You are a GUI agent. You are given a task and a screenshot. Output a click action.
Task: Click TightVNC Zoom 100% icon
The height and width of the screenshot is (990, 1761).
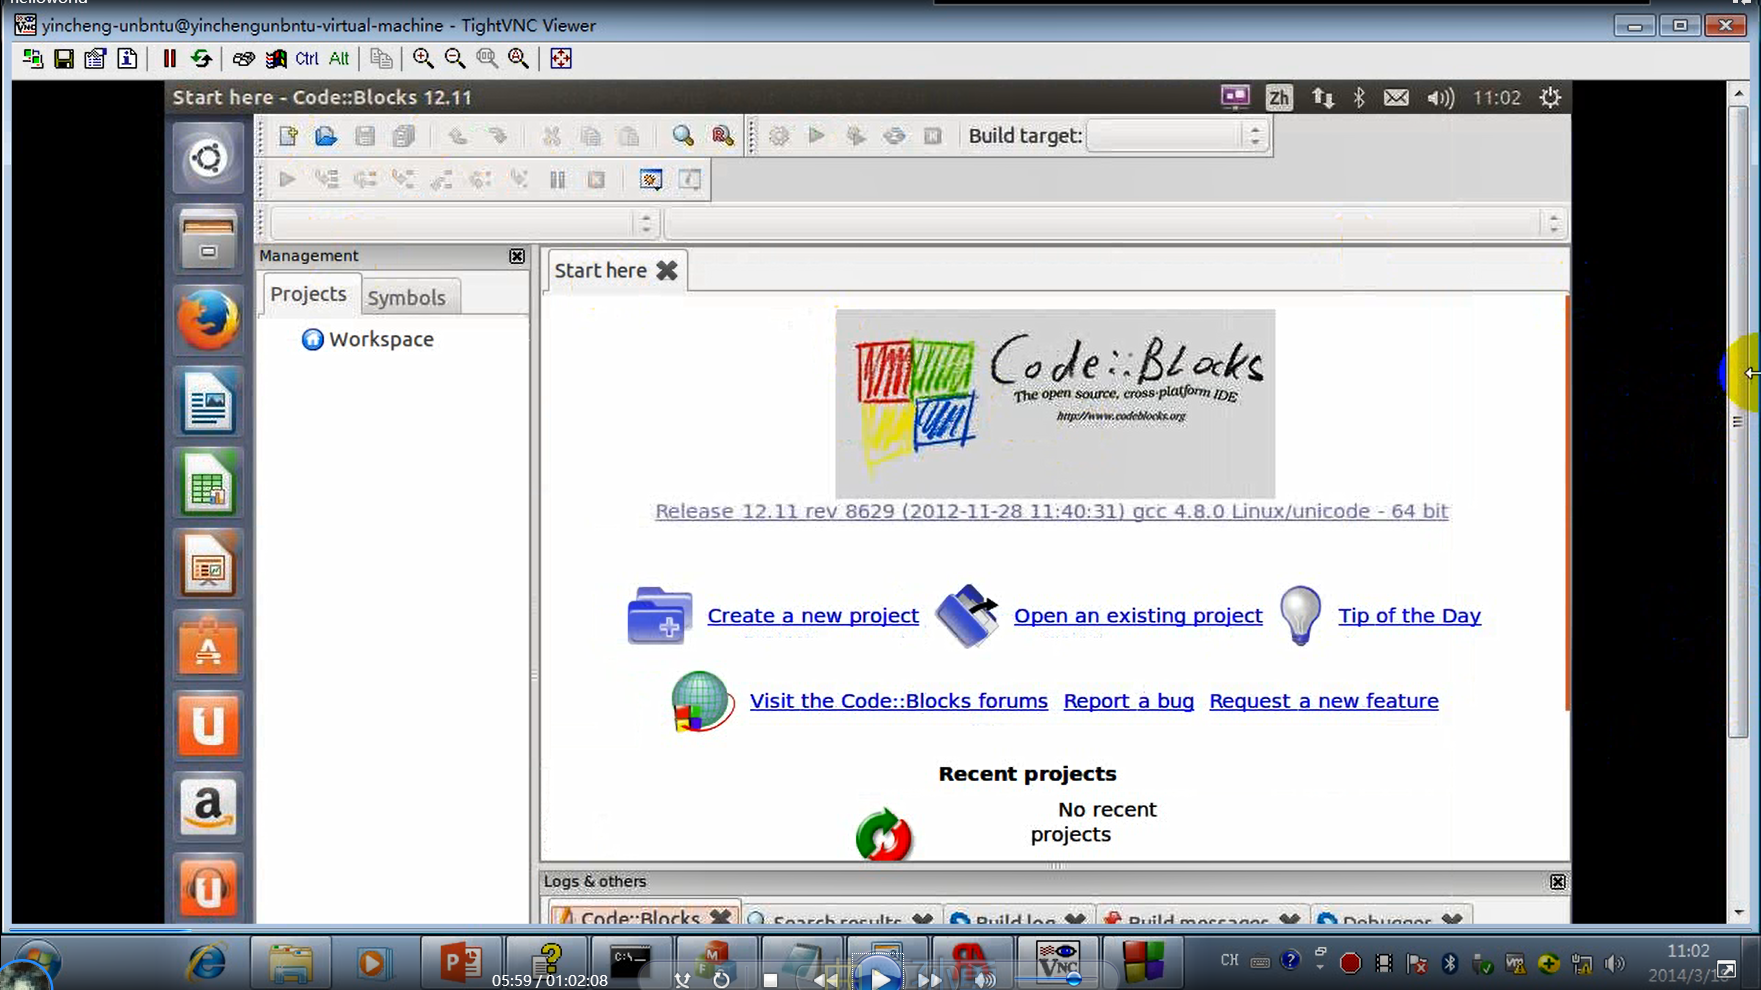point(487,59)
